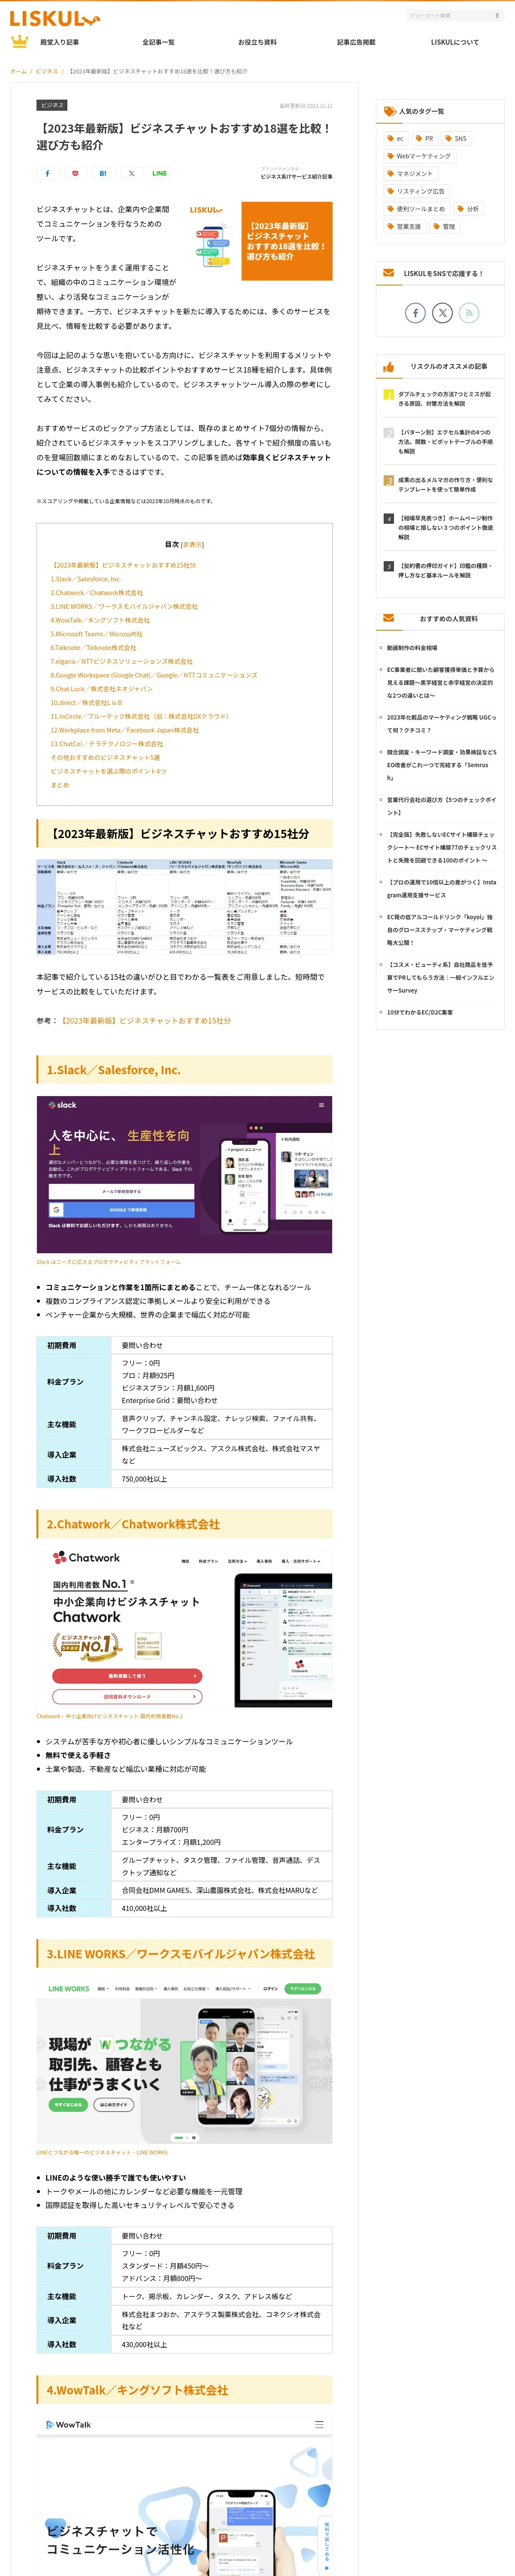Share the article via LINE button
515x2576 pixels.
tap(159, 173)
